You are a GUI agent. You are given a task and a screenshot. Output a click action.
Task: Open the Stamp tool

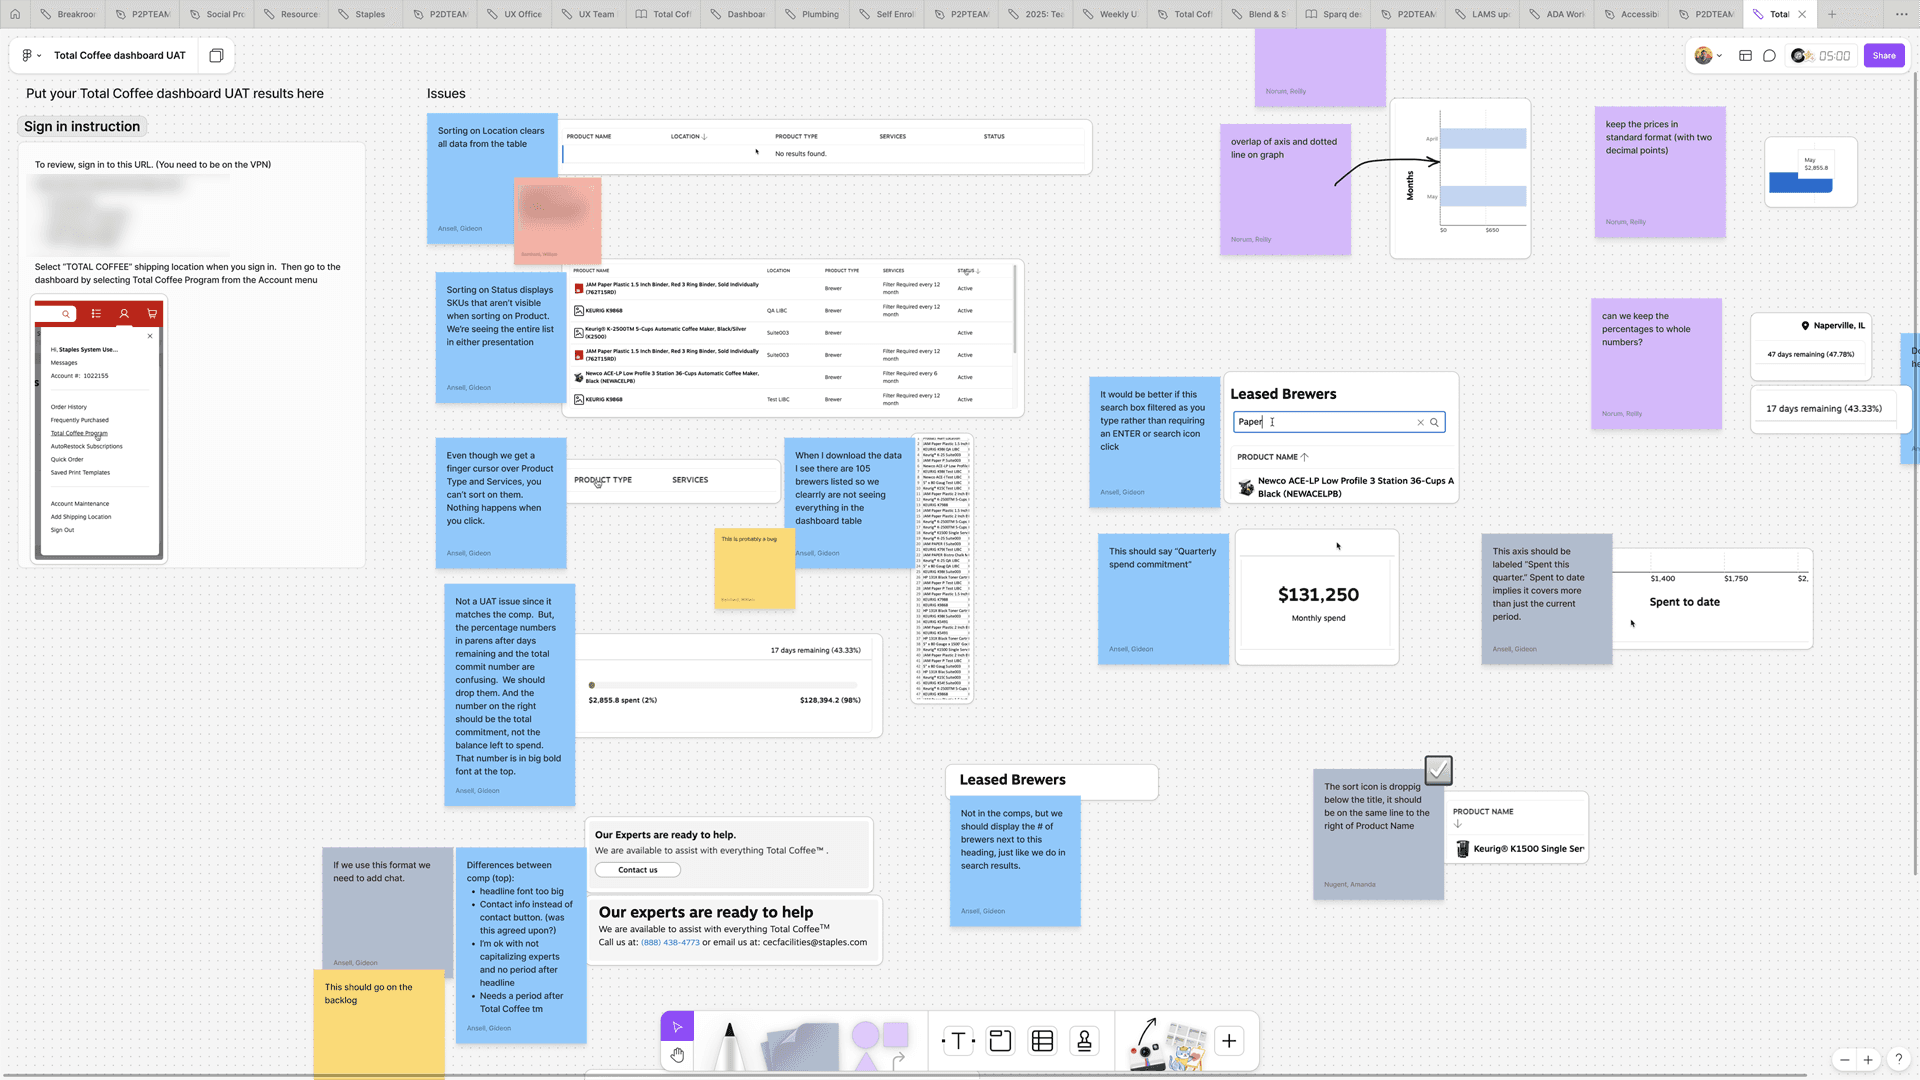point(1084,1041)
